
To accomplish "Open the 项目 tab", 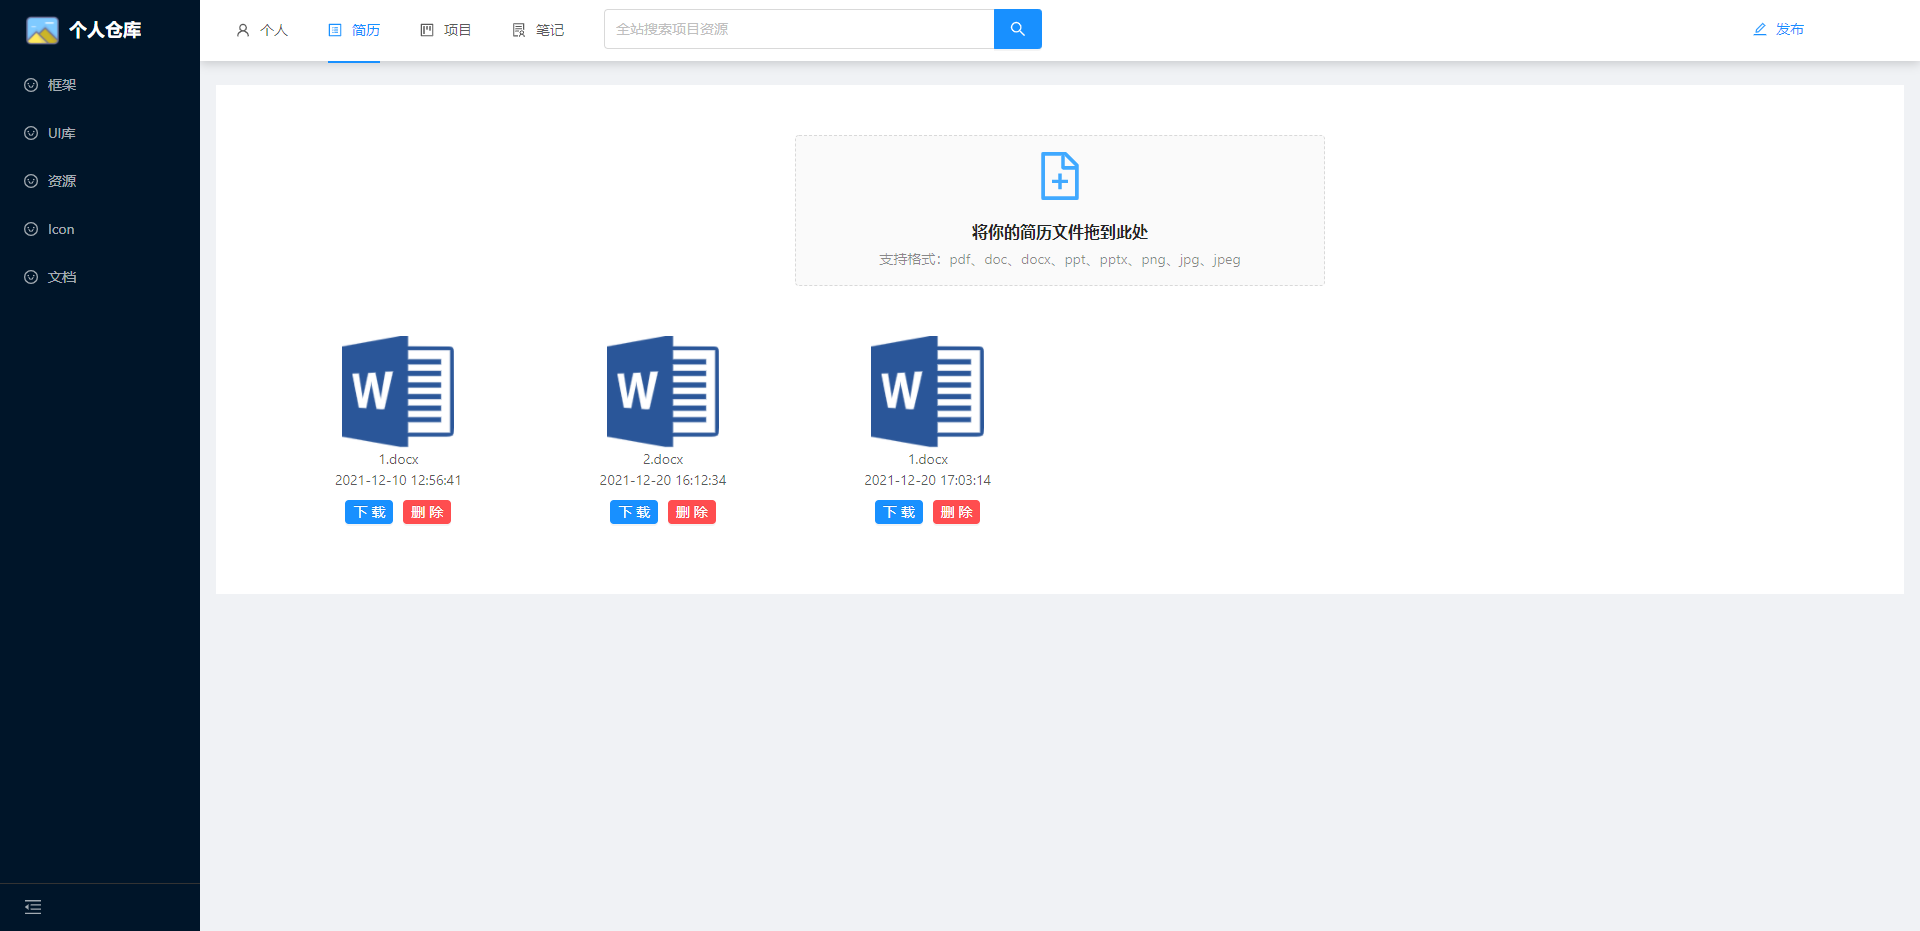I will pyautogui.click(x=446, y=30).
